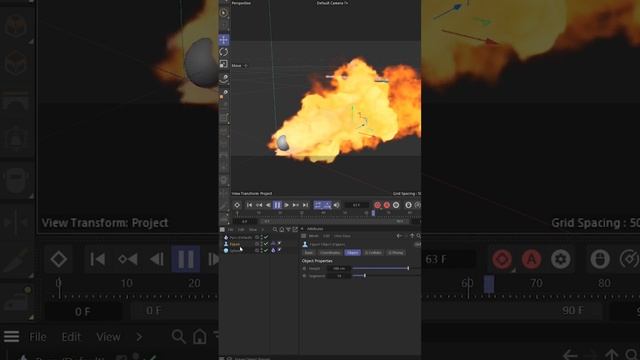Click the record keyframe button in center panel
The image size is (640, 360).
click(378, 205)
